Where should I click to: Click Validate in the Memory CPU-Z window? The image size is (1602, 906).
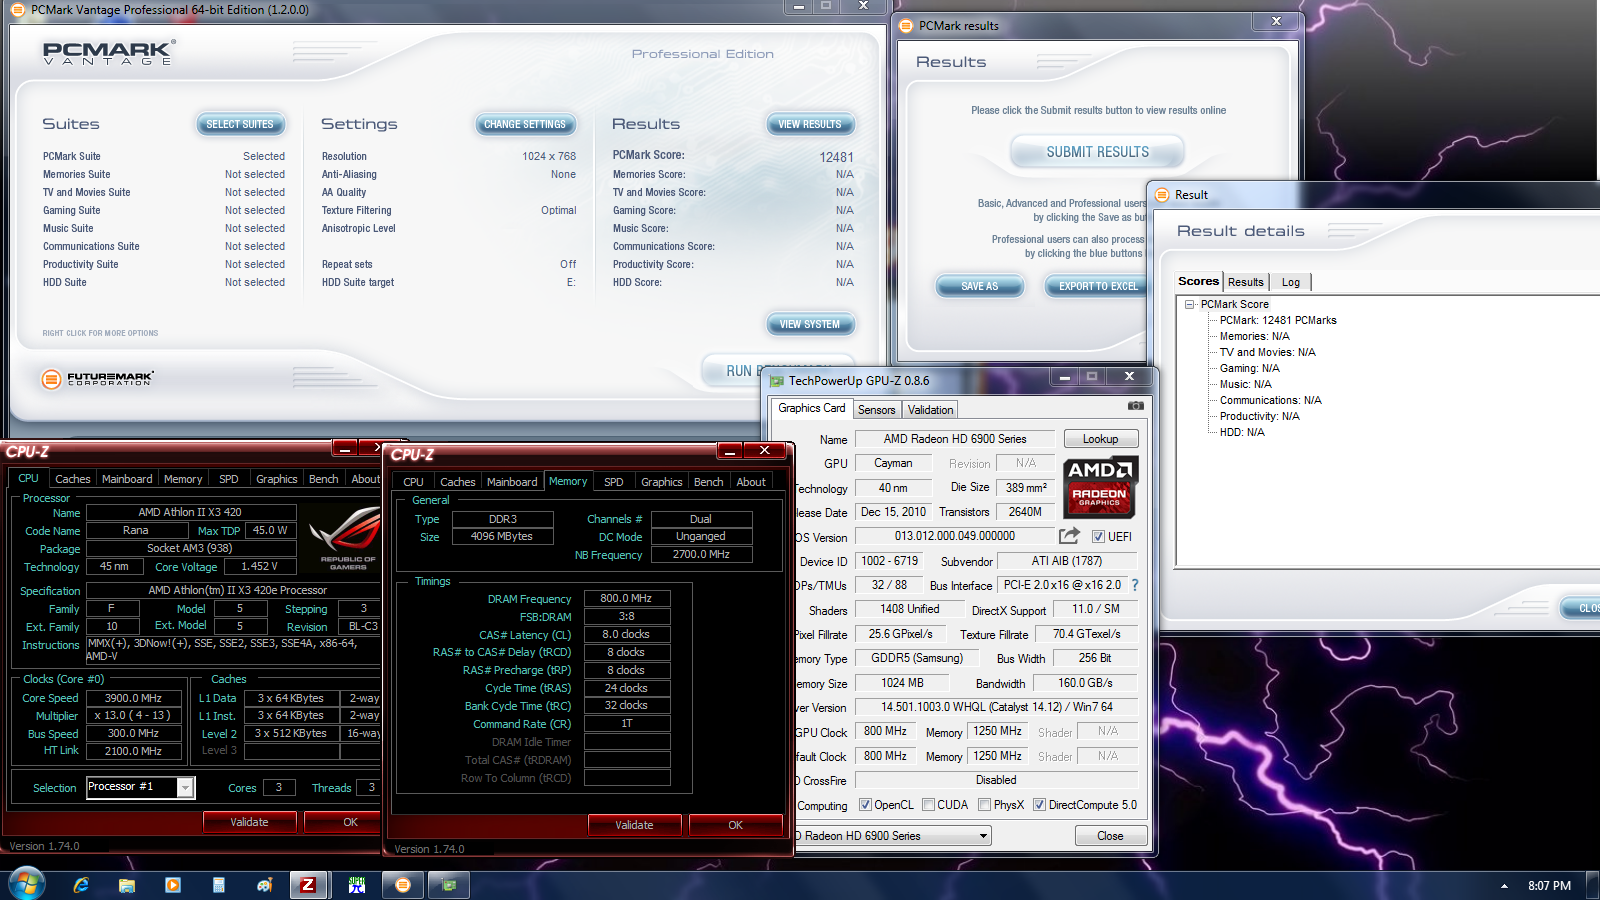tap(634, 825)
